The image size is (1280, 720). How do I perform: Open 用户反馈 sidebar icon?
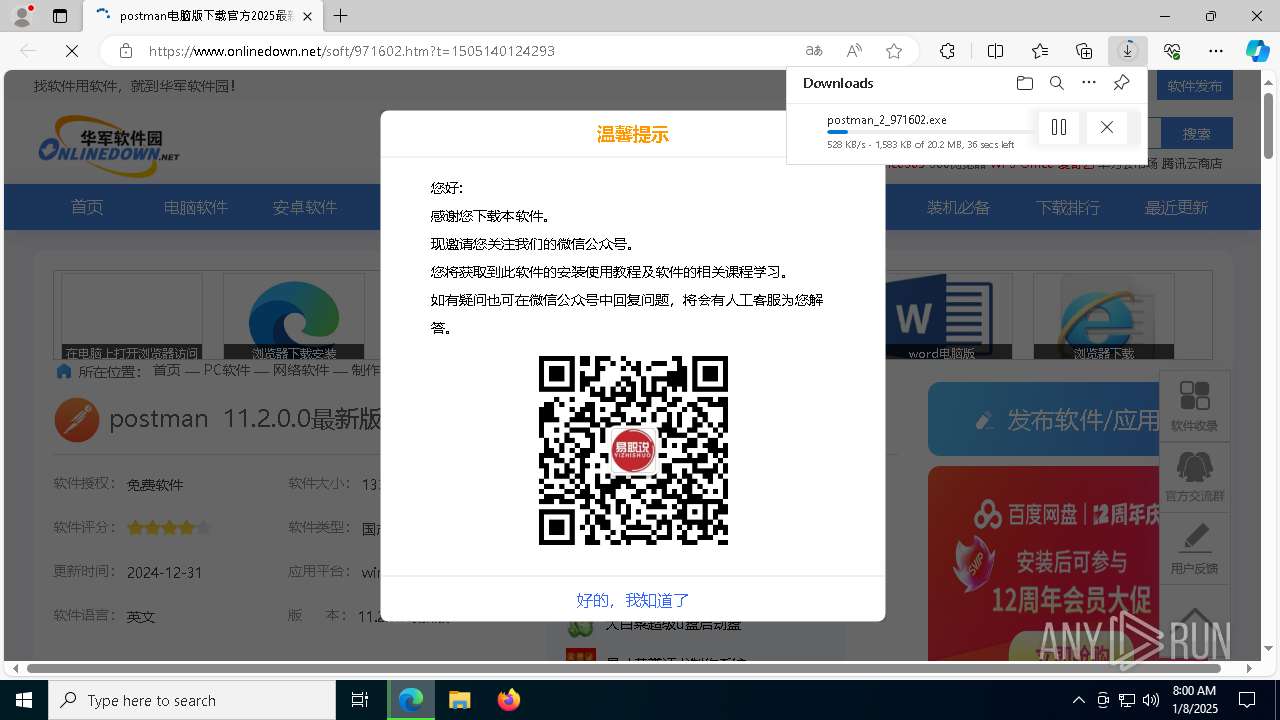pyautogui.click(x=1194, y=548)
